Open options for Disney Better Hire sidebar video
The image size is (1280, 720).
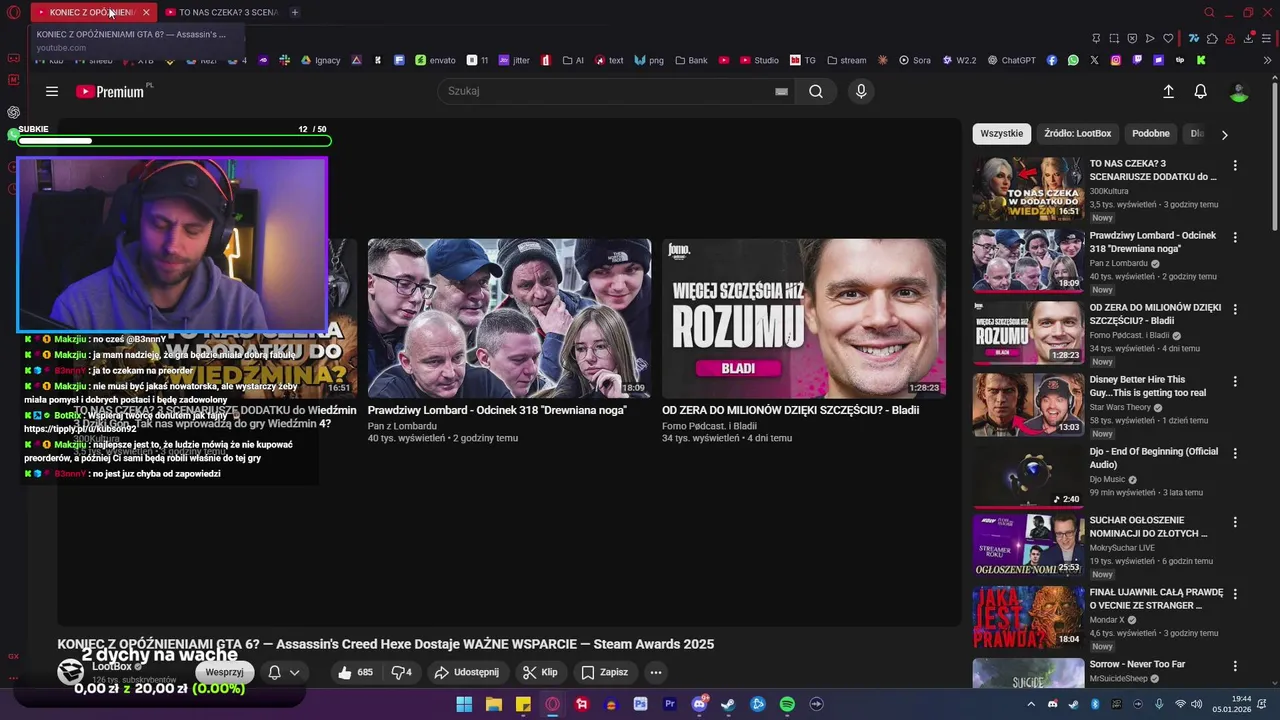coord(1235,381)
